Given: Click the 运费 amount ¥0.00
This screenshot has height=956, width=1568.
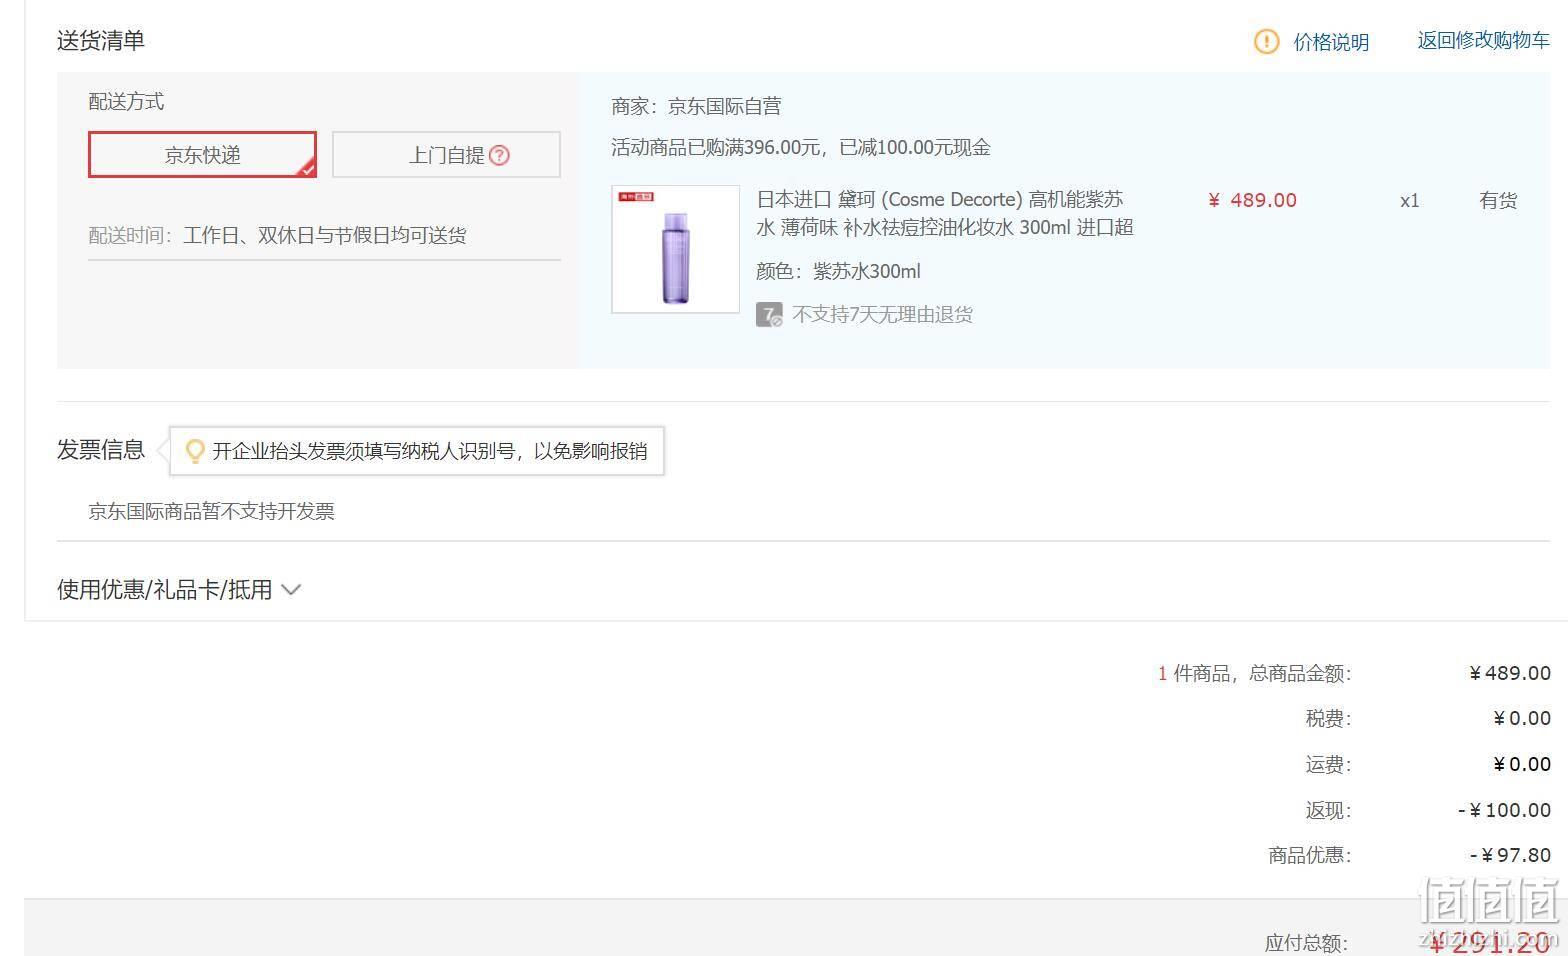Looking at the screenshot, I should [1522, 764].
